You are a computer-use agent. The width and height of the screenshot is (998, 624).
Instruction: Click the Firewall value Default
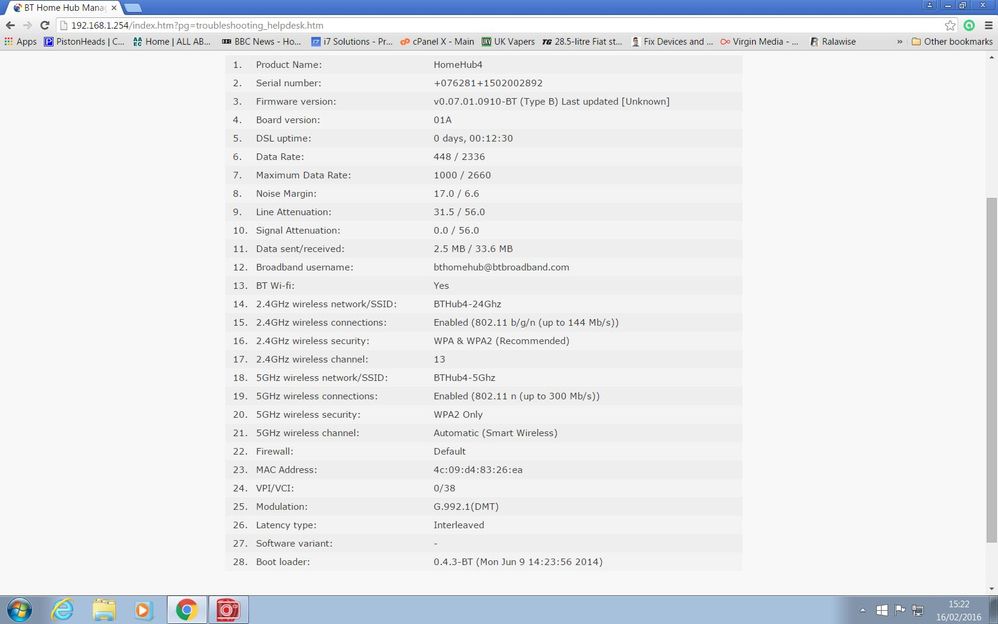pos(449,451)
